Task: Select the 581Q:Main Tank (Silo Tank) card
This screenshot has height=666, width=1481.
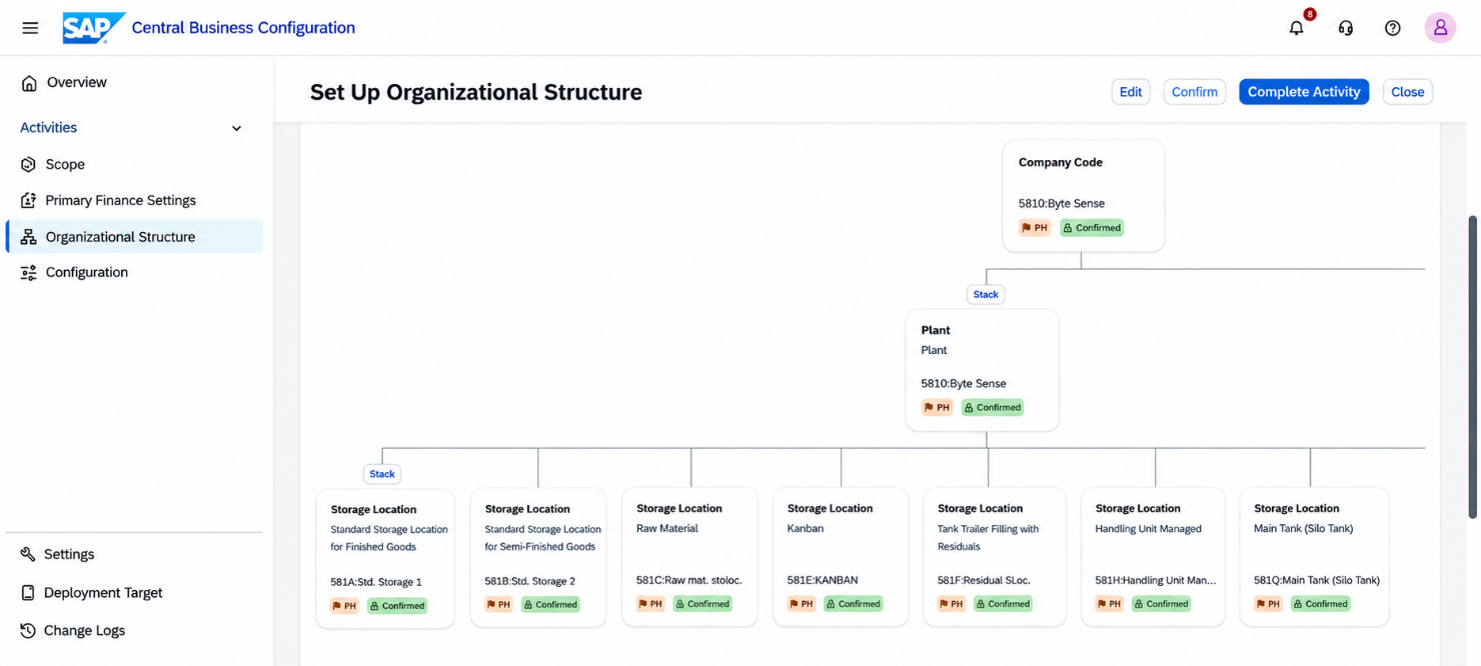Action: pos(1314,557)
